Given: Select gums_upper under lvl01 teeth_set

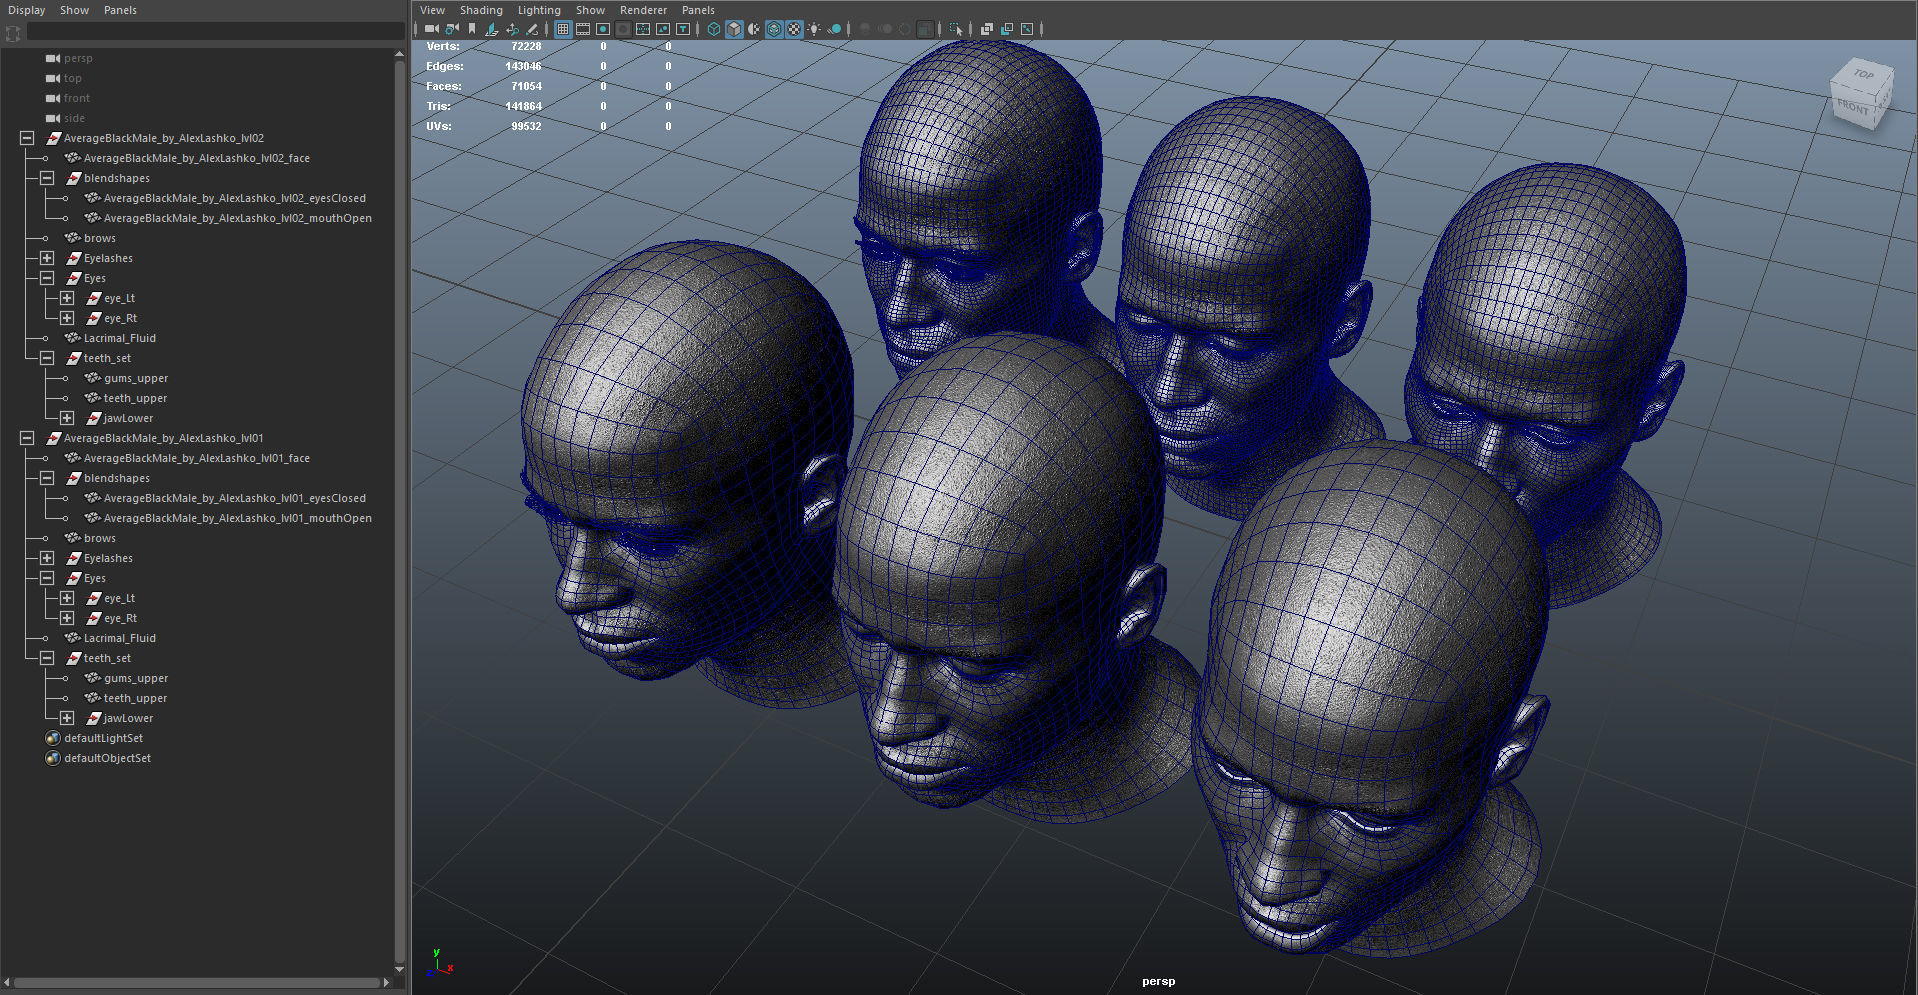Looking at the screenshot, I should tap(136, 678).
